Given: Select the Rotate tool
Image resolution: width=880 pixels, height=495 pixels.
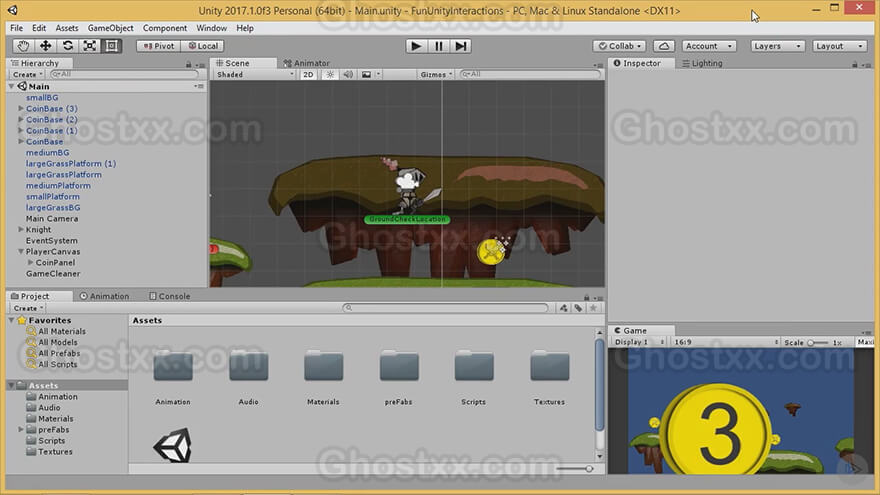Looking at the screenshot, I should pos(67,46).
